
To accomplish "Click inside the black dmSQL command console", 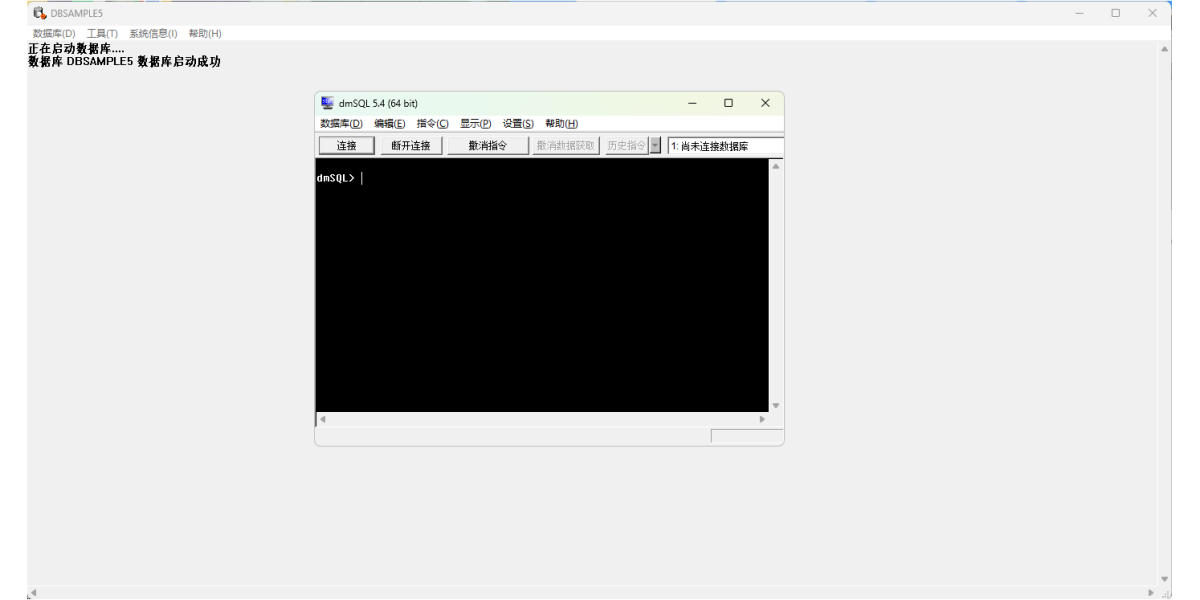I will 540,290.
